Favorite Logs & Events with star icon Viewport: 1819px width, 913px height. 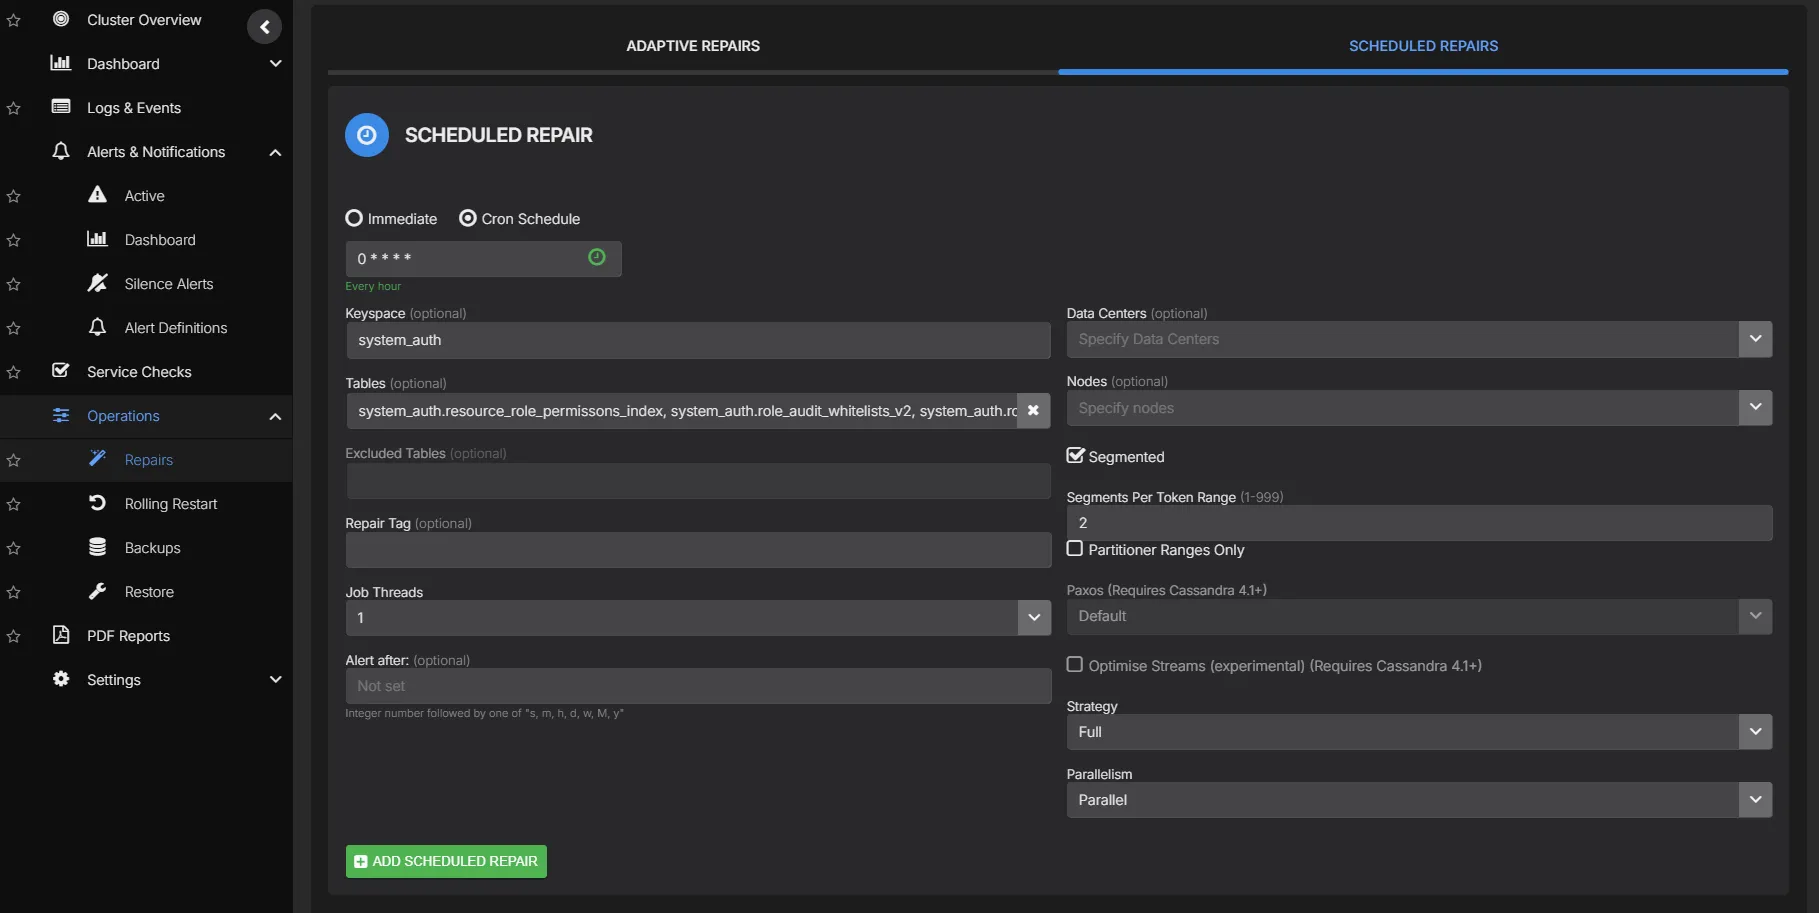(14, 109)
